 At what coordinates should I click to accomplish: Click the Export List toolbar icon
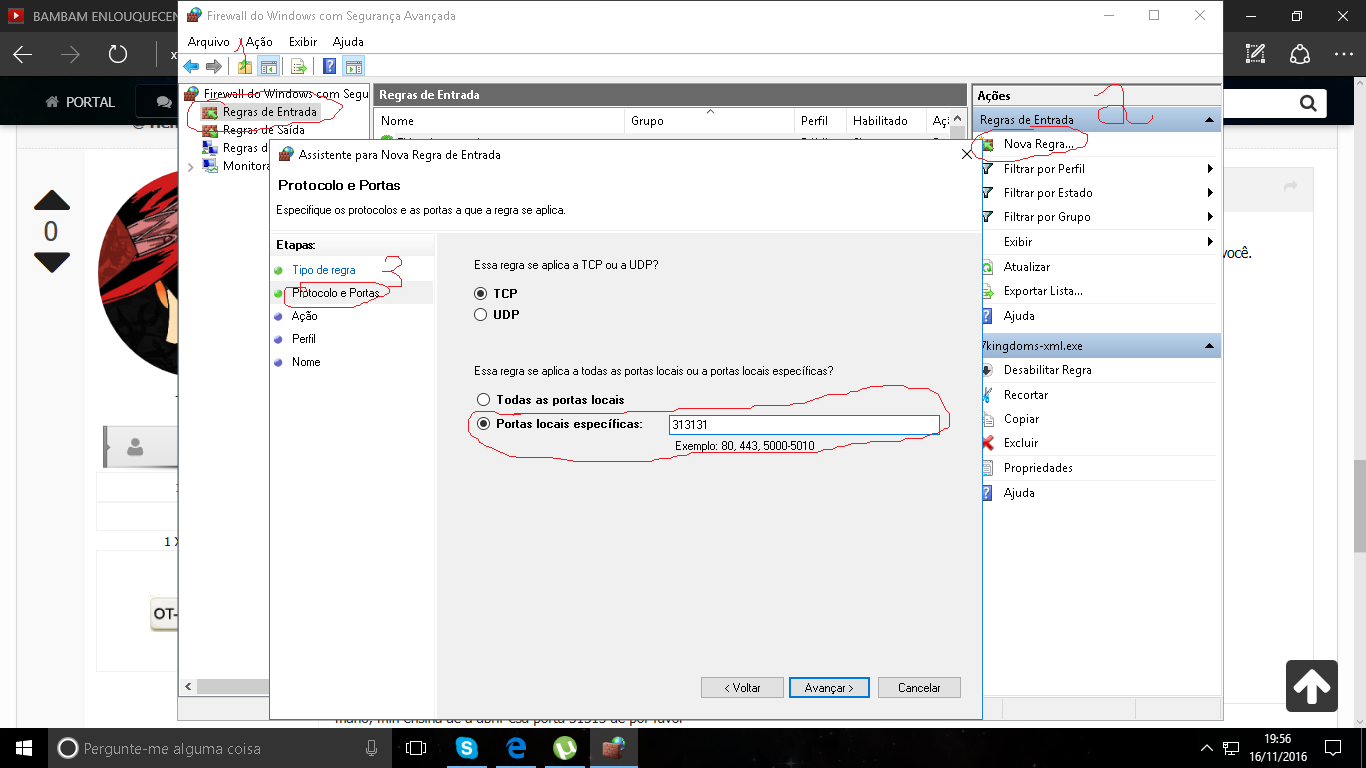(298, 67)
